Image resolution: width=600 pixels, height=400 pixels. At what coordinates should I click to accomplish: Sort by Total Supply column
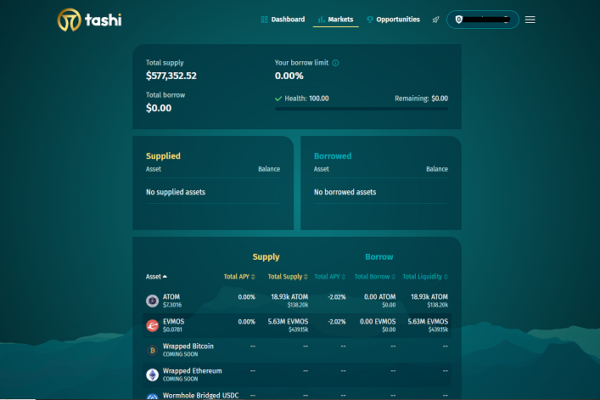(286, 276)
